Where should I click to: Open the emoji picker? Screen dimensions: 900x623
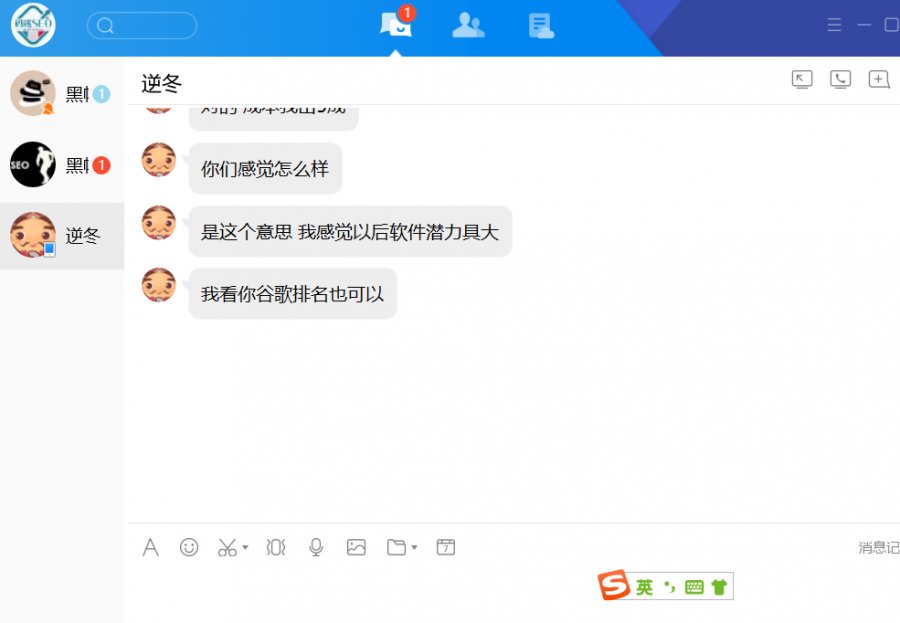tap(189, 547)
